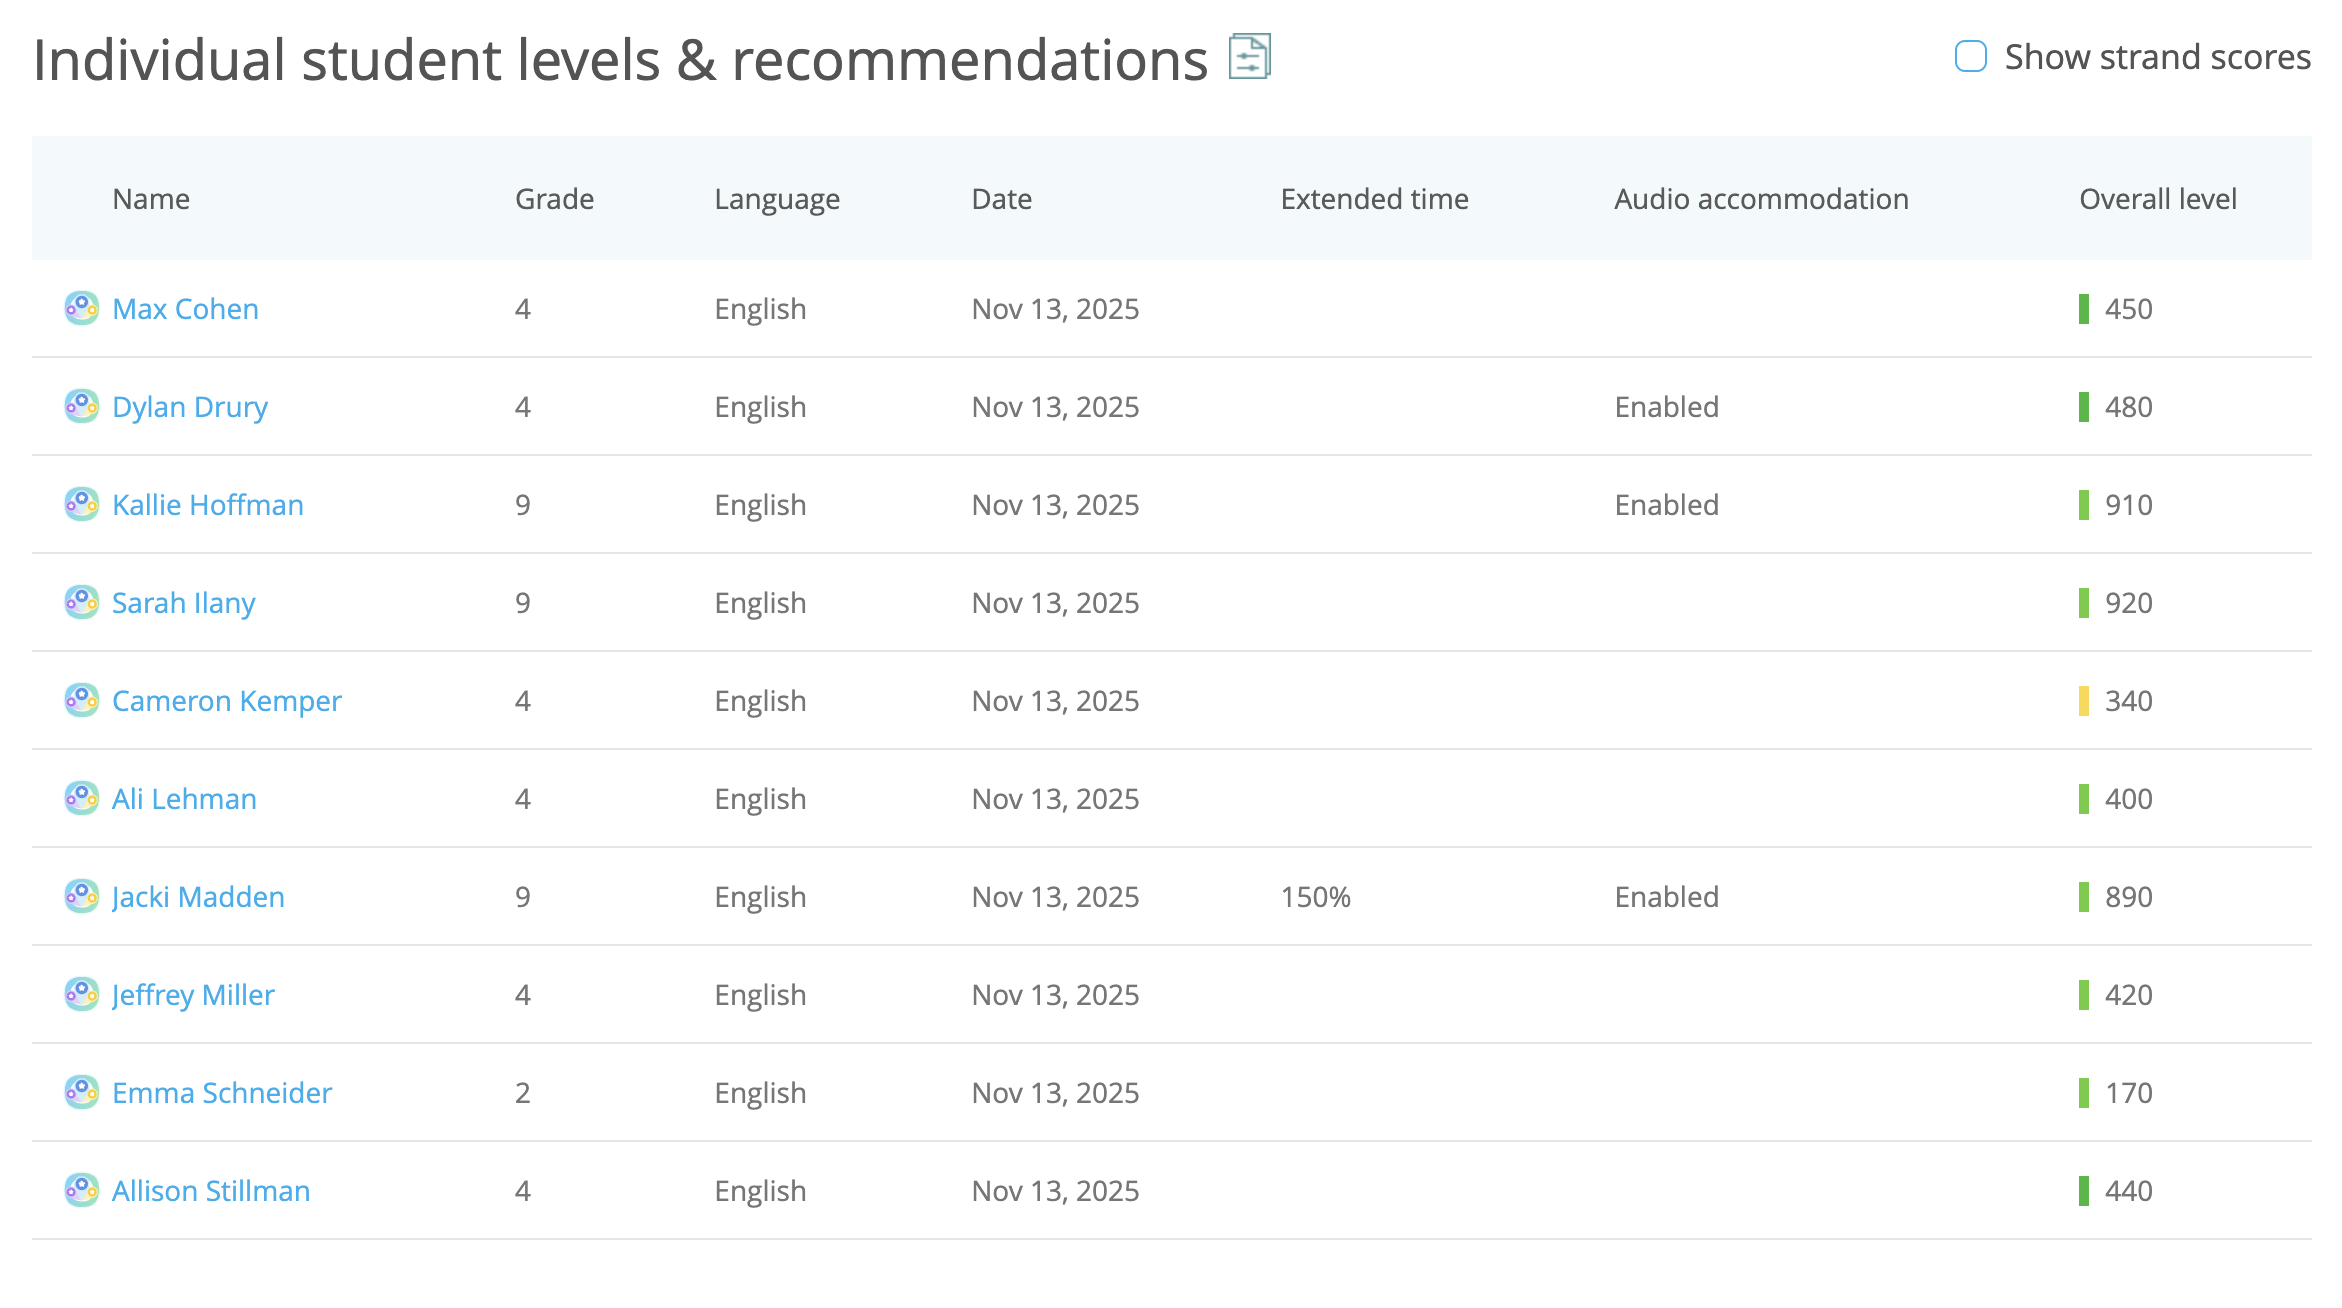
Task: Open Dylan Drury's student profile link
Action: [x=190, y=406]
